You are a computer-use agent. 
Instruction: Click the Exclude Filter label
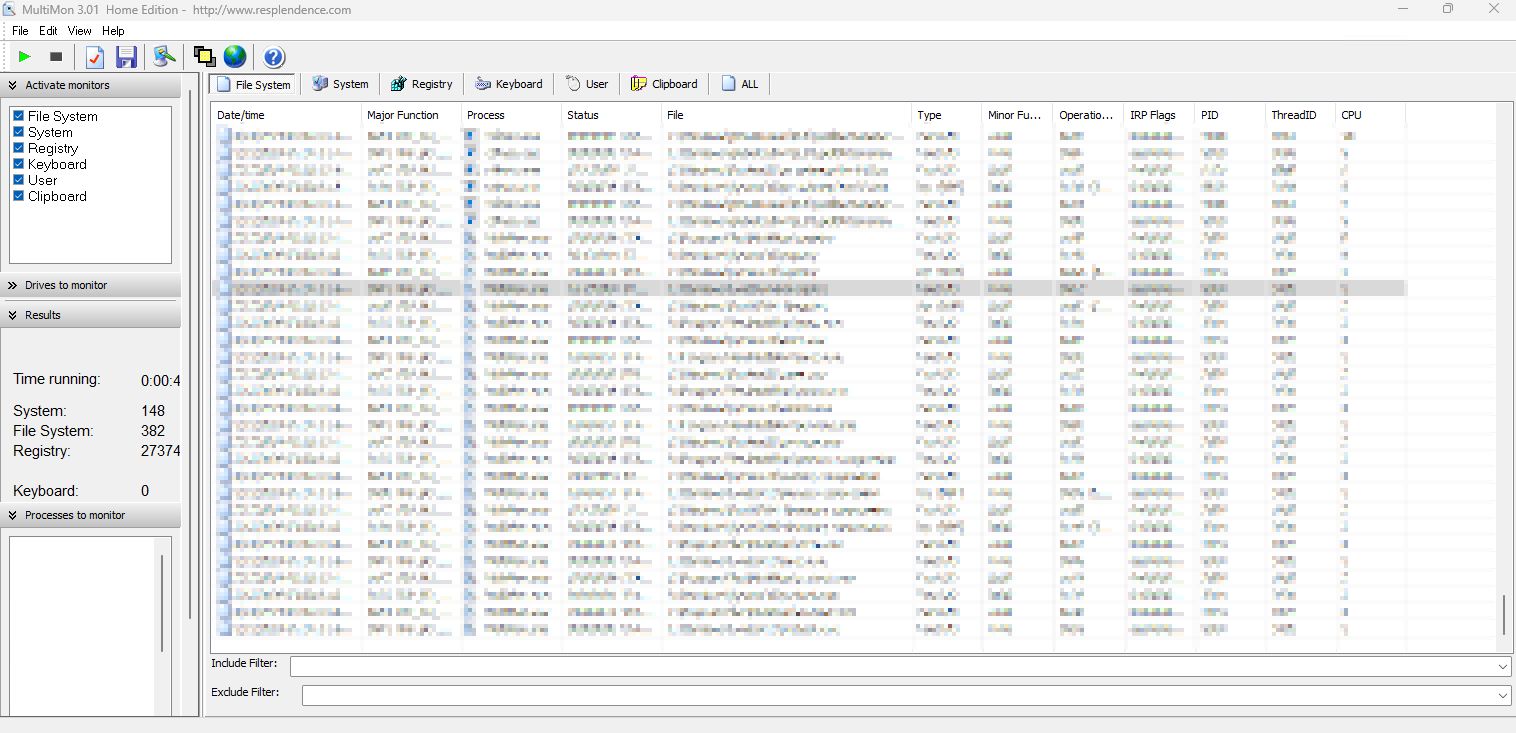(245, 692)
